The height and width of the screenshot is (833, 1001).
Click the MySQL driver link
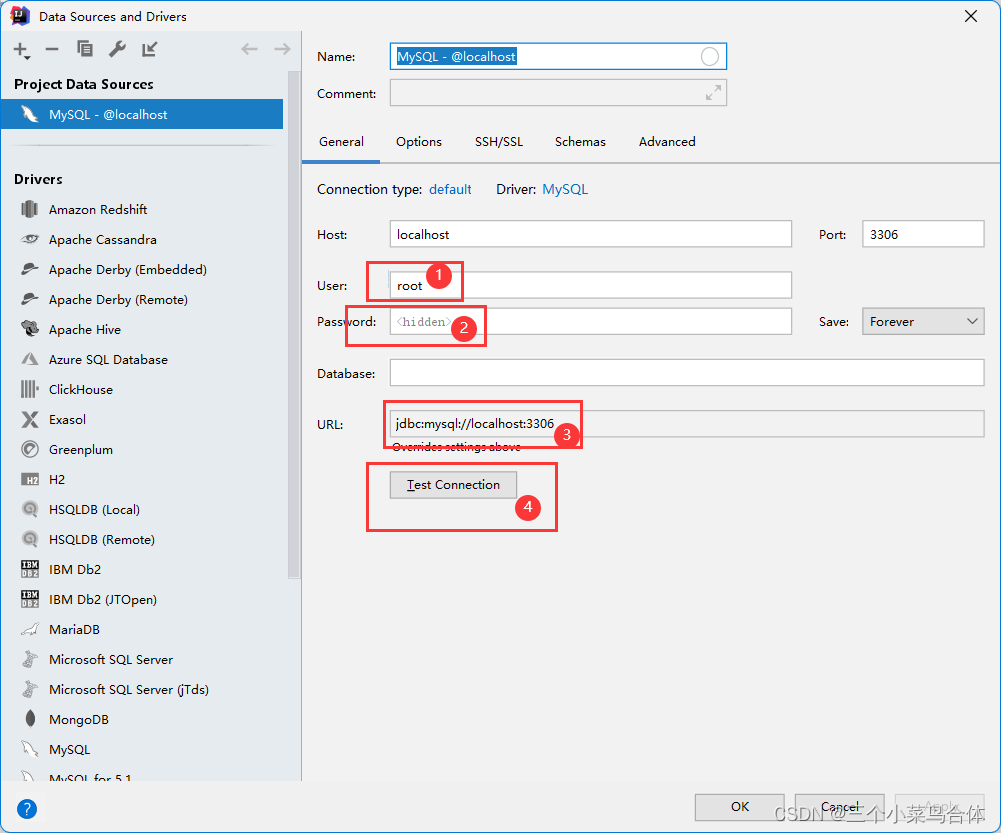point(565,190)
